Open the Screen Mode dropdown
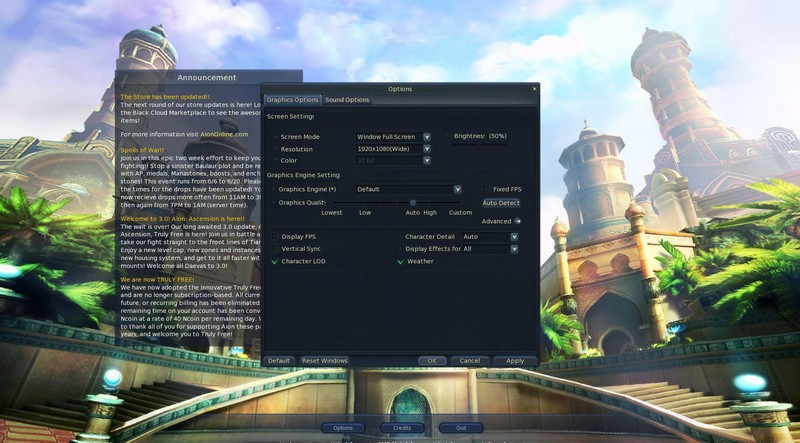 coord(426,136)
